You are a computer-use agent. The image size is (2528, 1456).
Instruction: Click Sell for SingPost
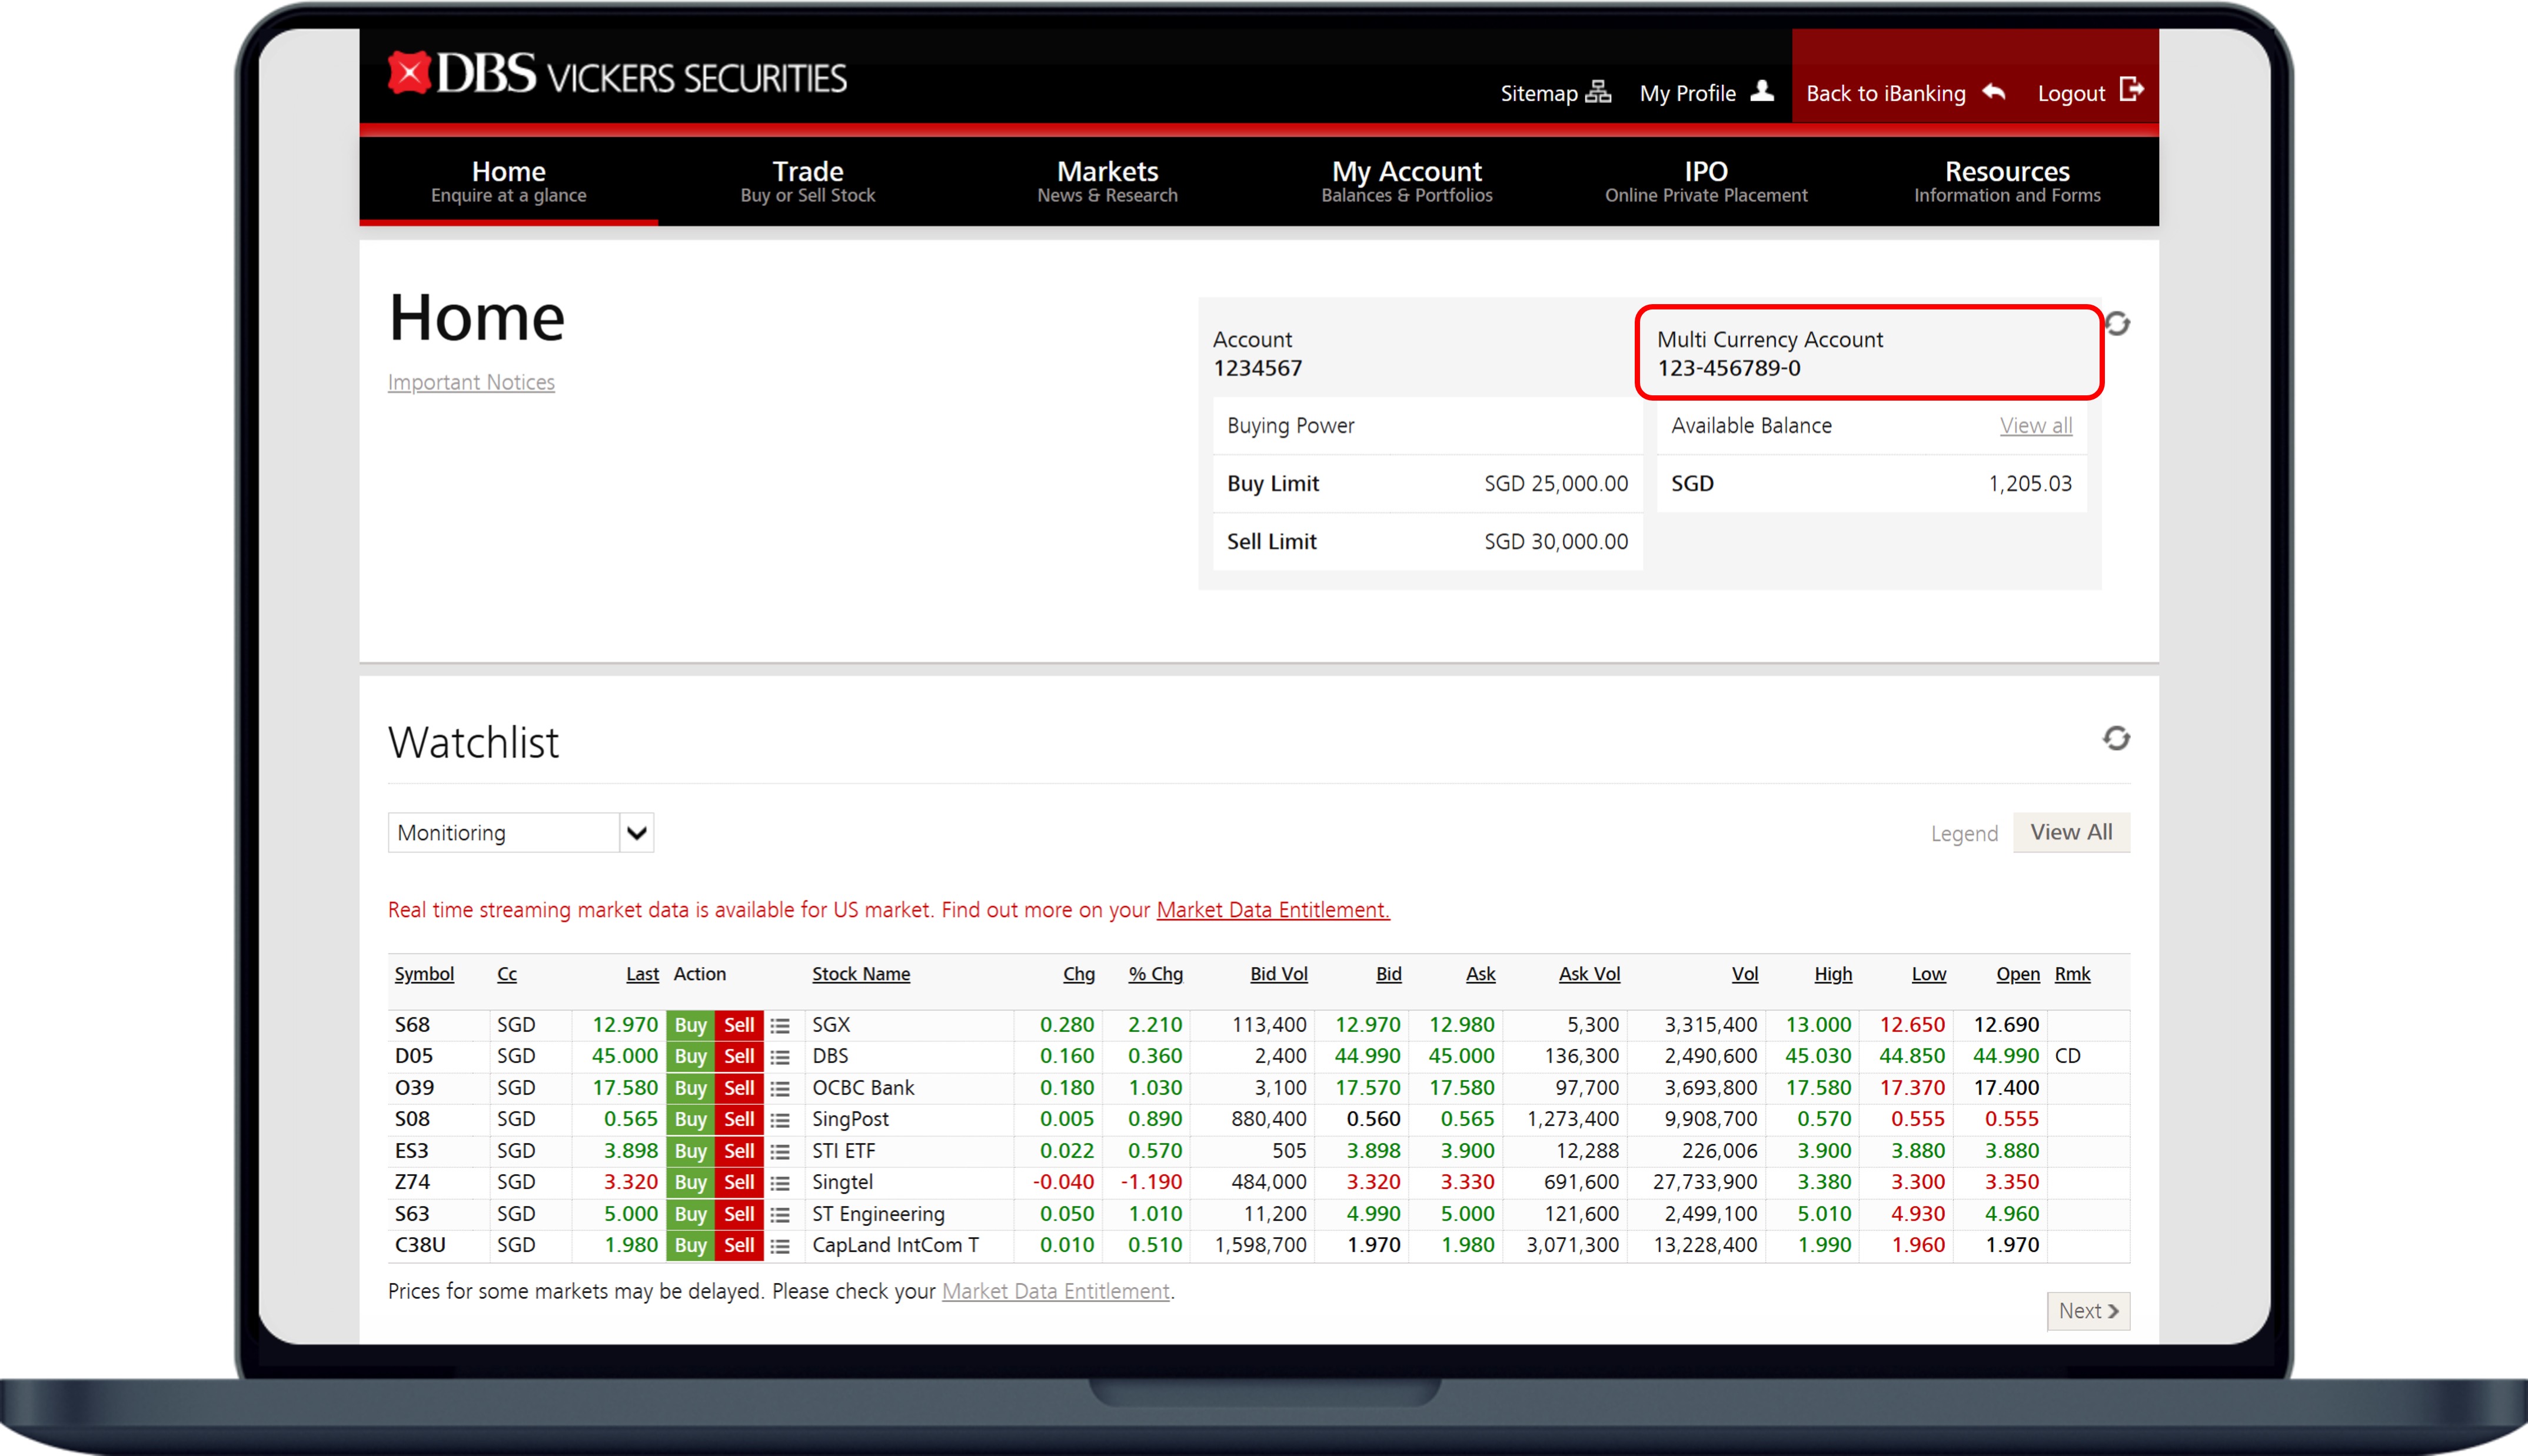(739, 1119)
